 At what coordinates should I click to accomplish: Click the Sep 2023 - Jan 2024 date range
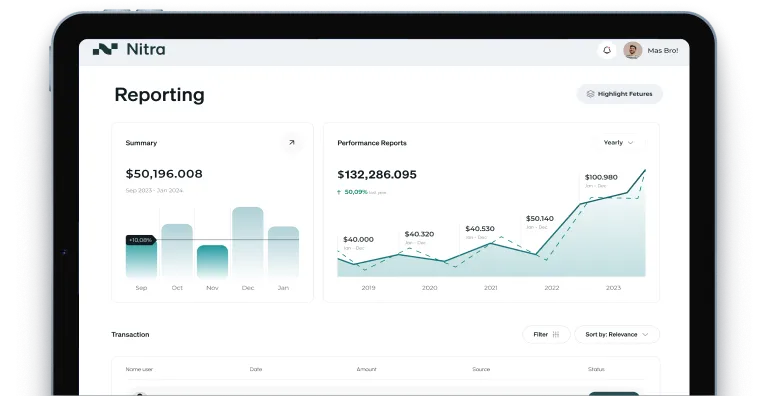pyautogui.click(x=154, y=190)
